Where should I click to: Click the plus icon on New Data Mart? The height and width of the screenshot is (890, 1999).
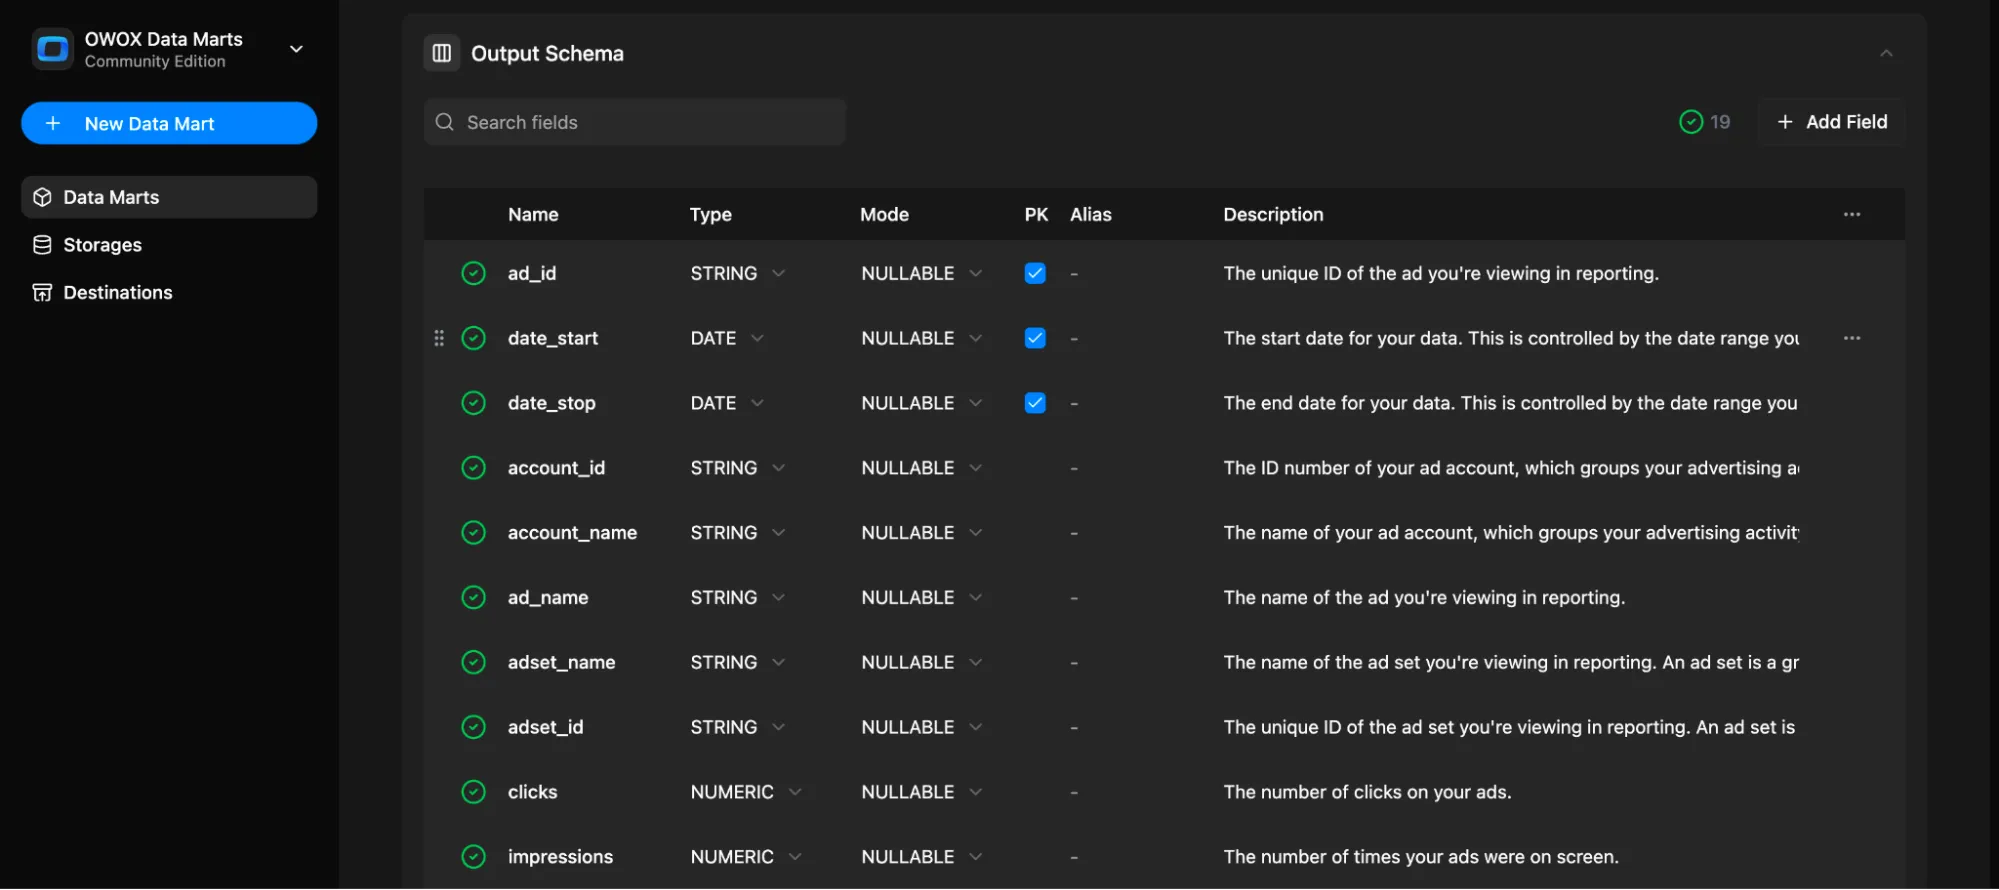click(54, 123)
